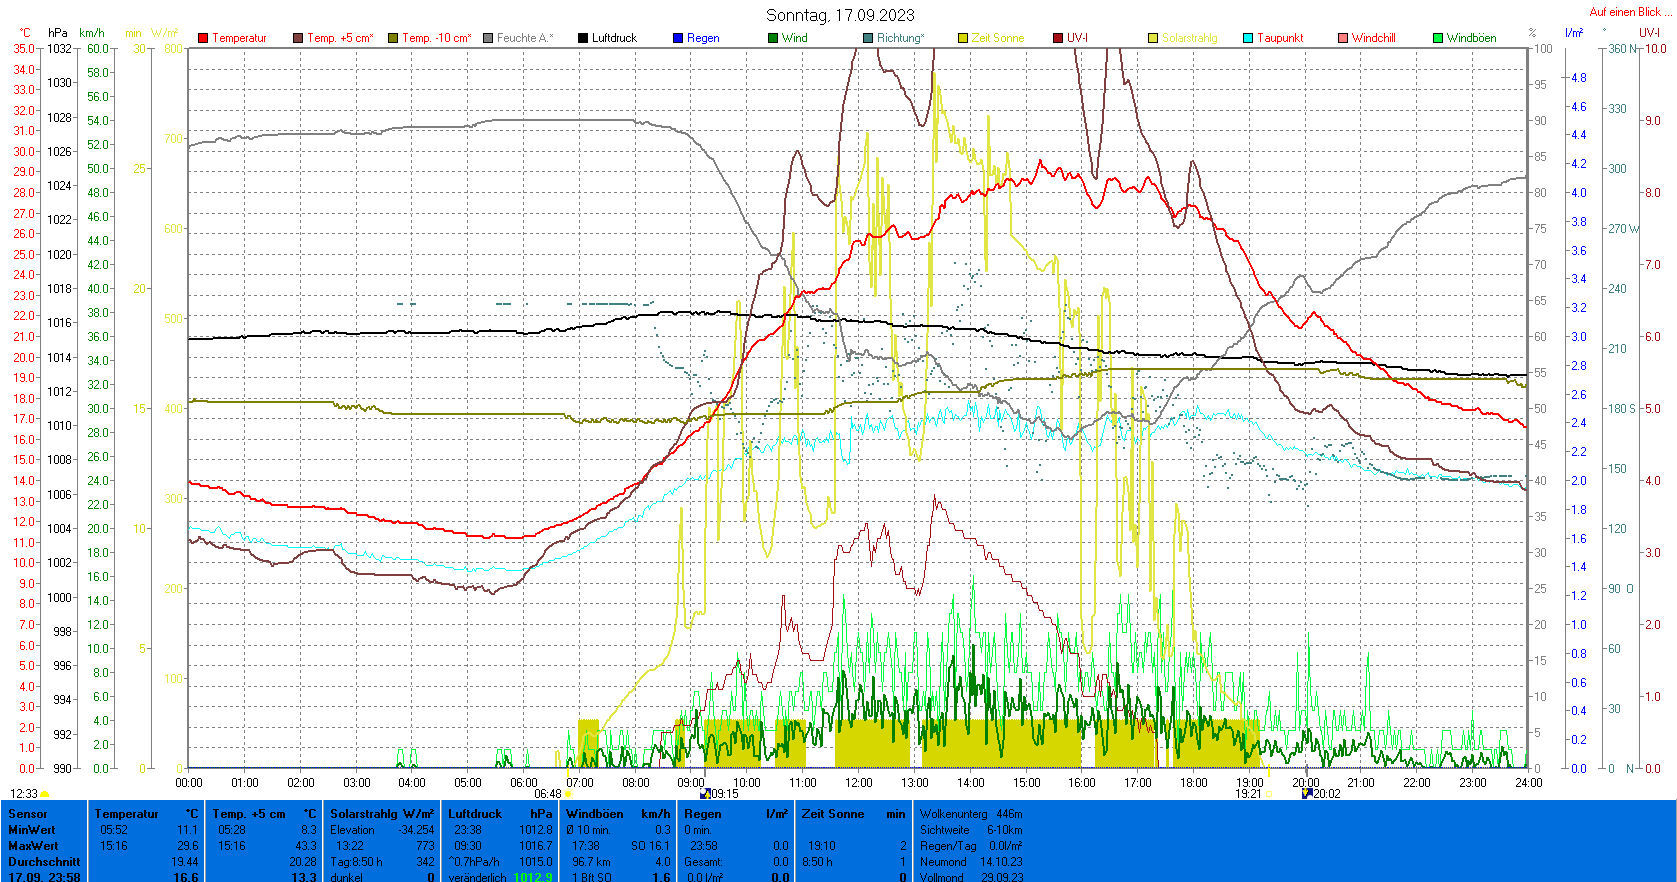Click the max temperature value 29.6

point(187,846)
